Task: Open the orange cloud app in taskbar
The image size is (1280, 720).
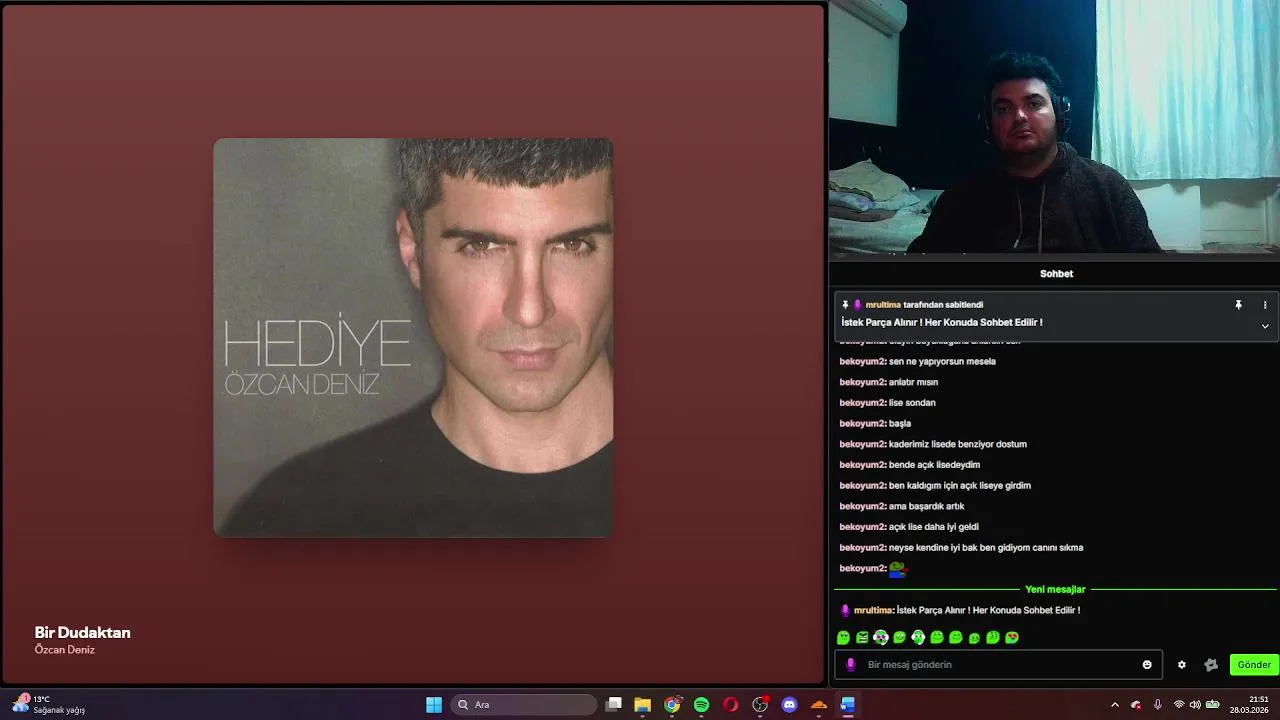Action: coord(819,705)
